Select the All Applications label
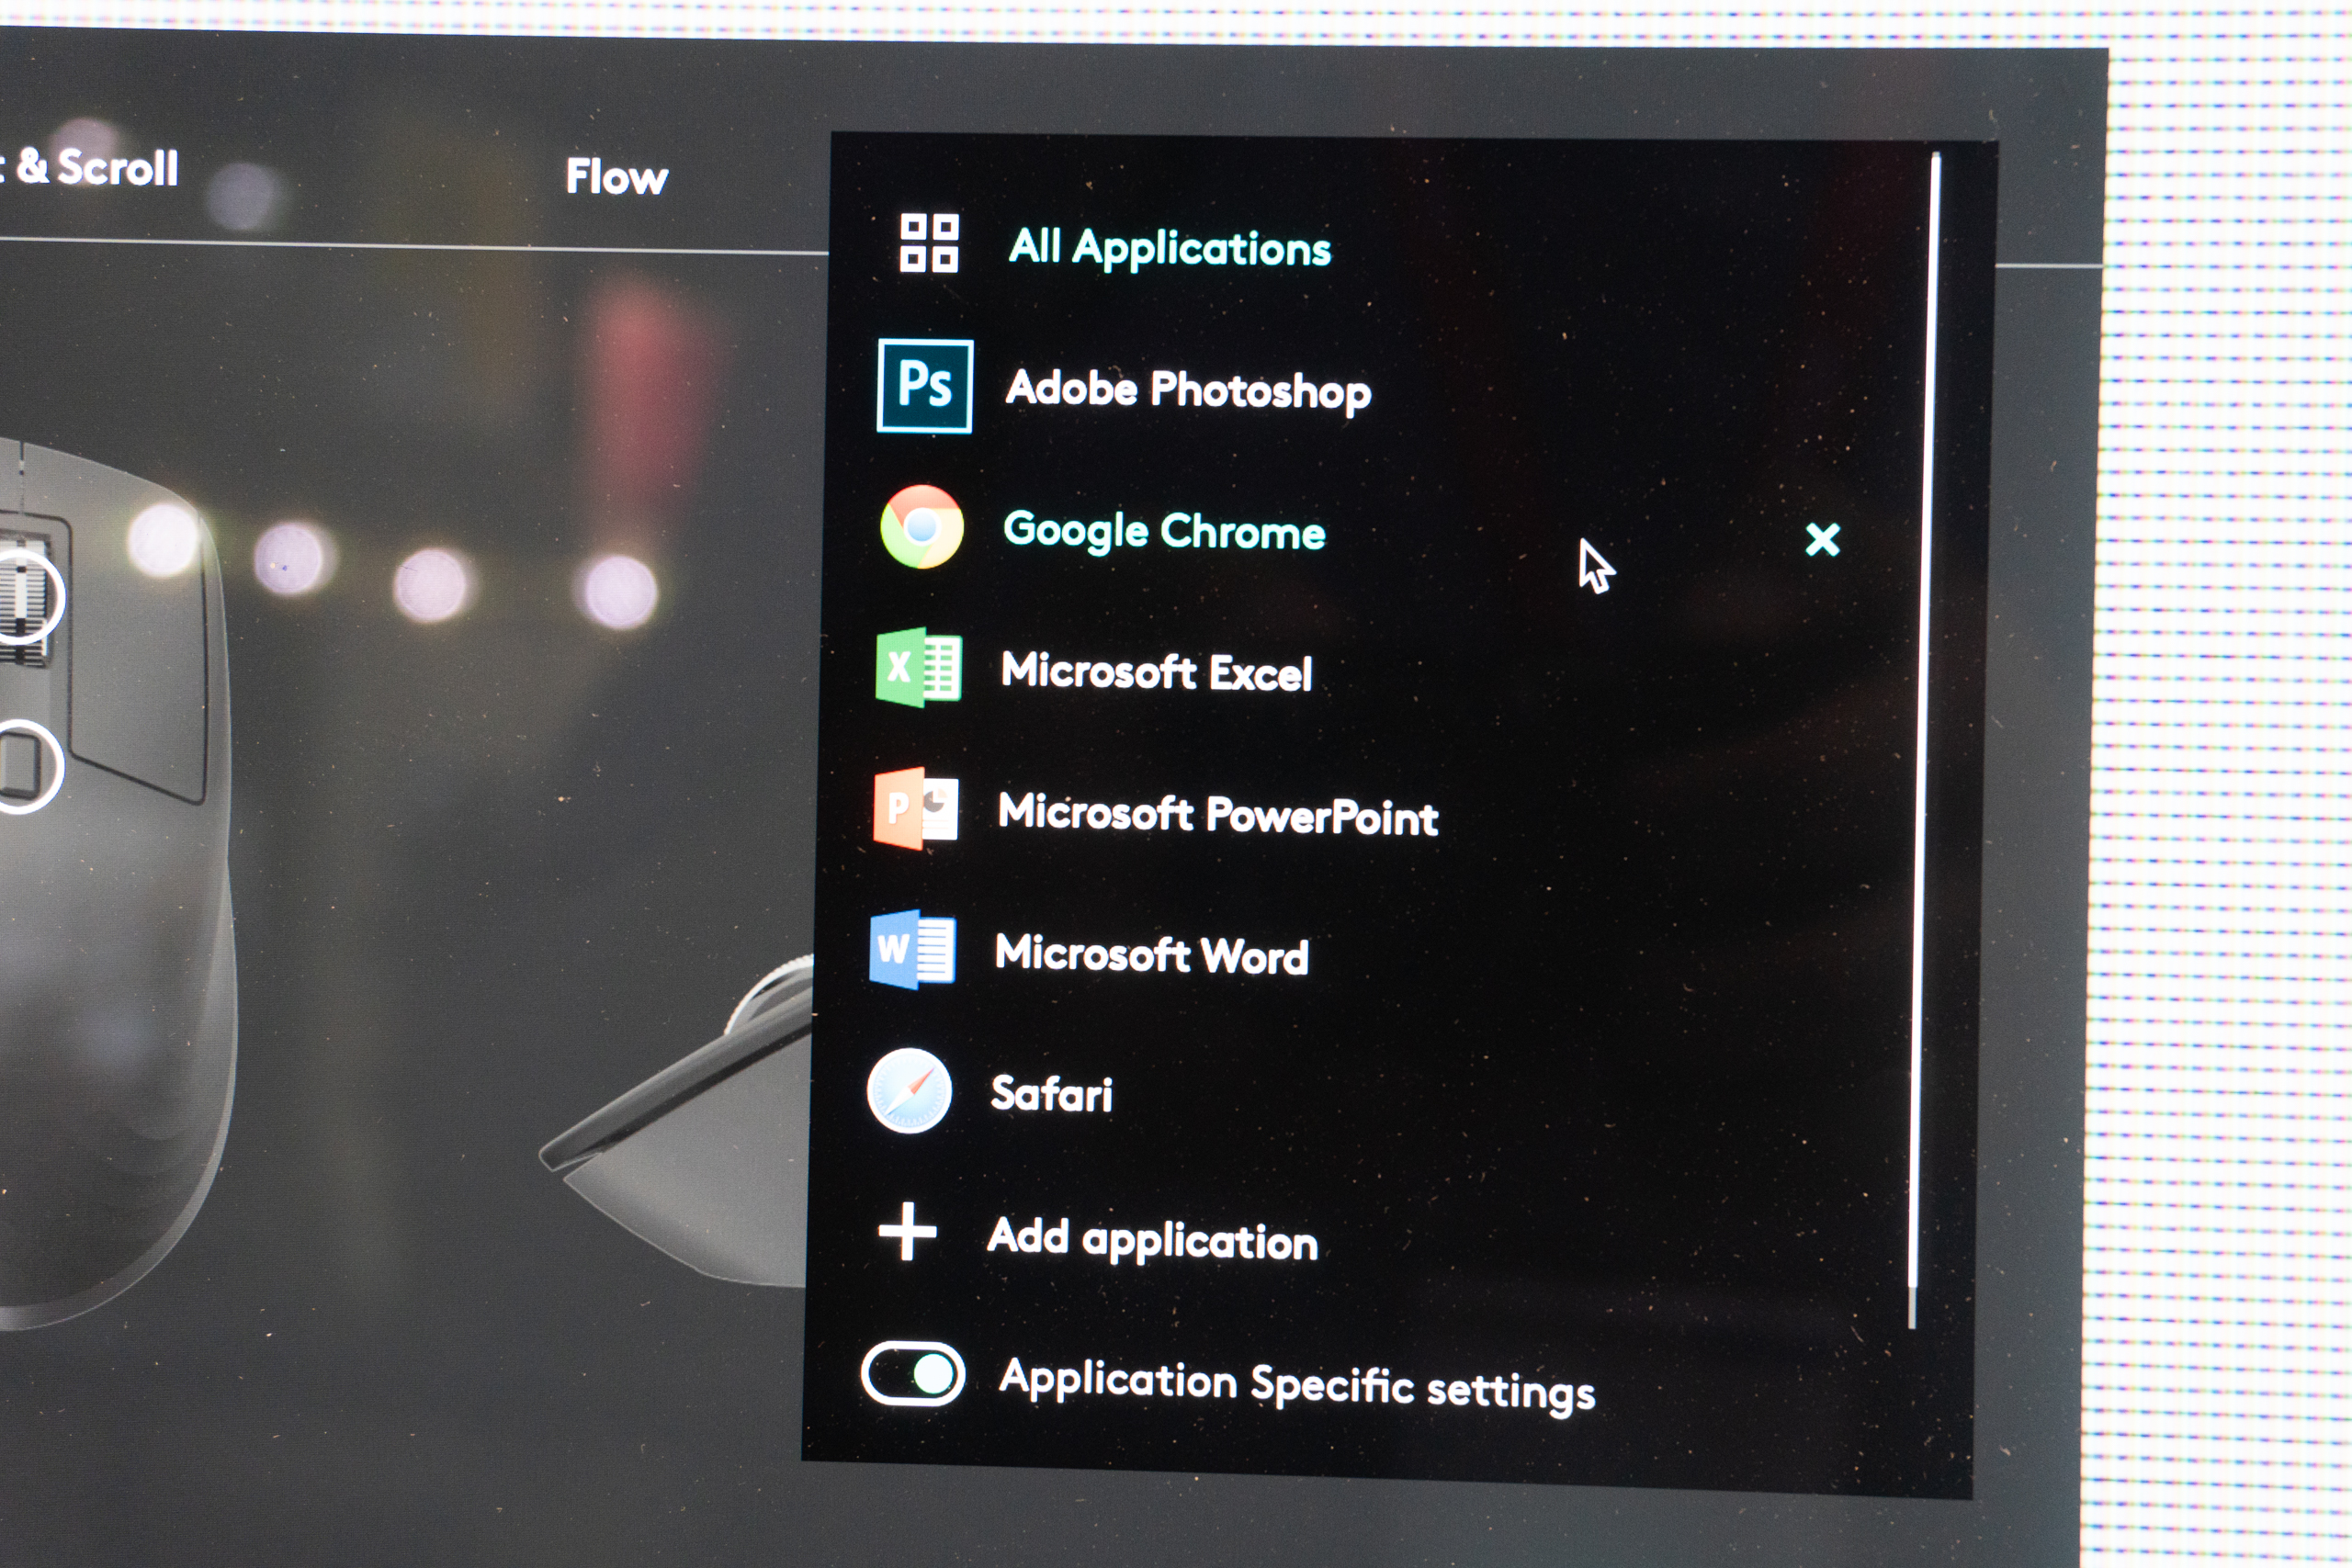Viewport: 2352px width, 1568px height. [x=1169, y=248]
